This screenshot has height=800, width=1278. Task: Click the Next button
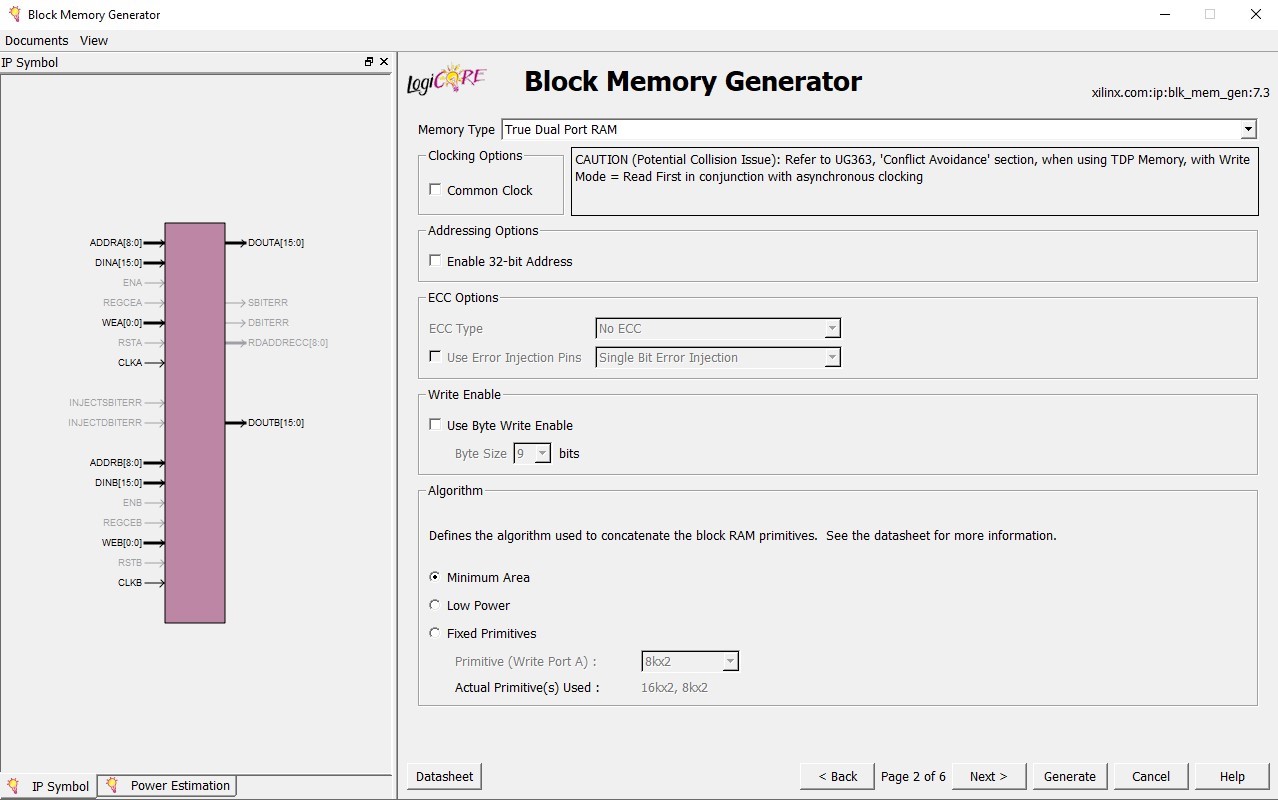988,776
